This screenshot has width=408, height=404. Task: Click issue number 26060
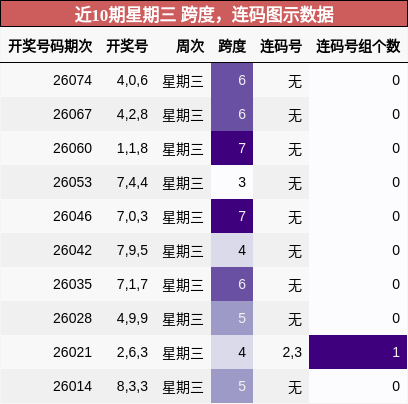(x=72, y=148)
